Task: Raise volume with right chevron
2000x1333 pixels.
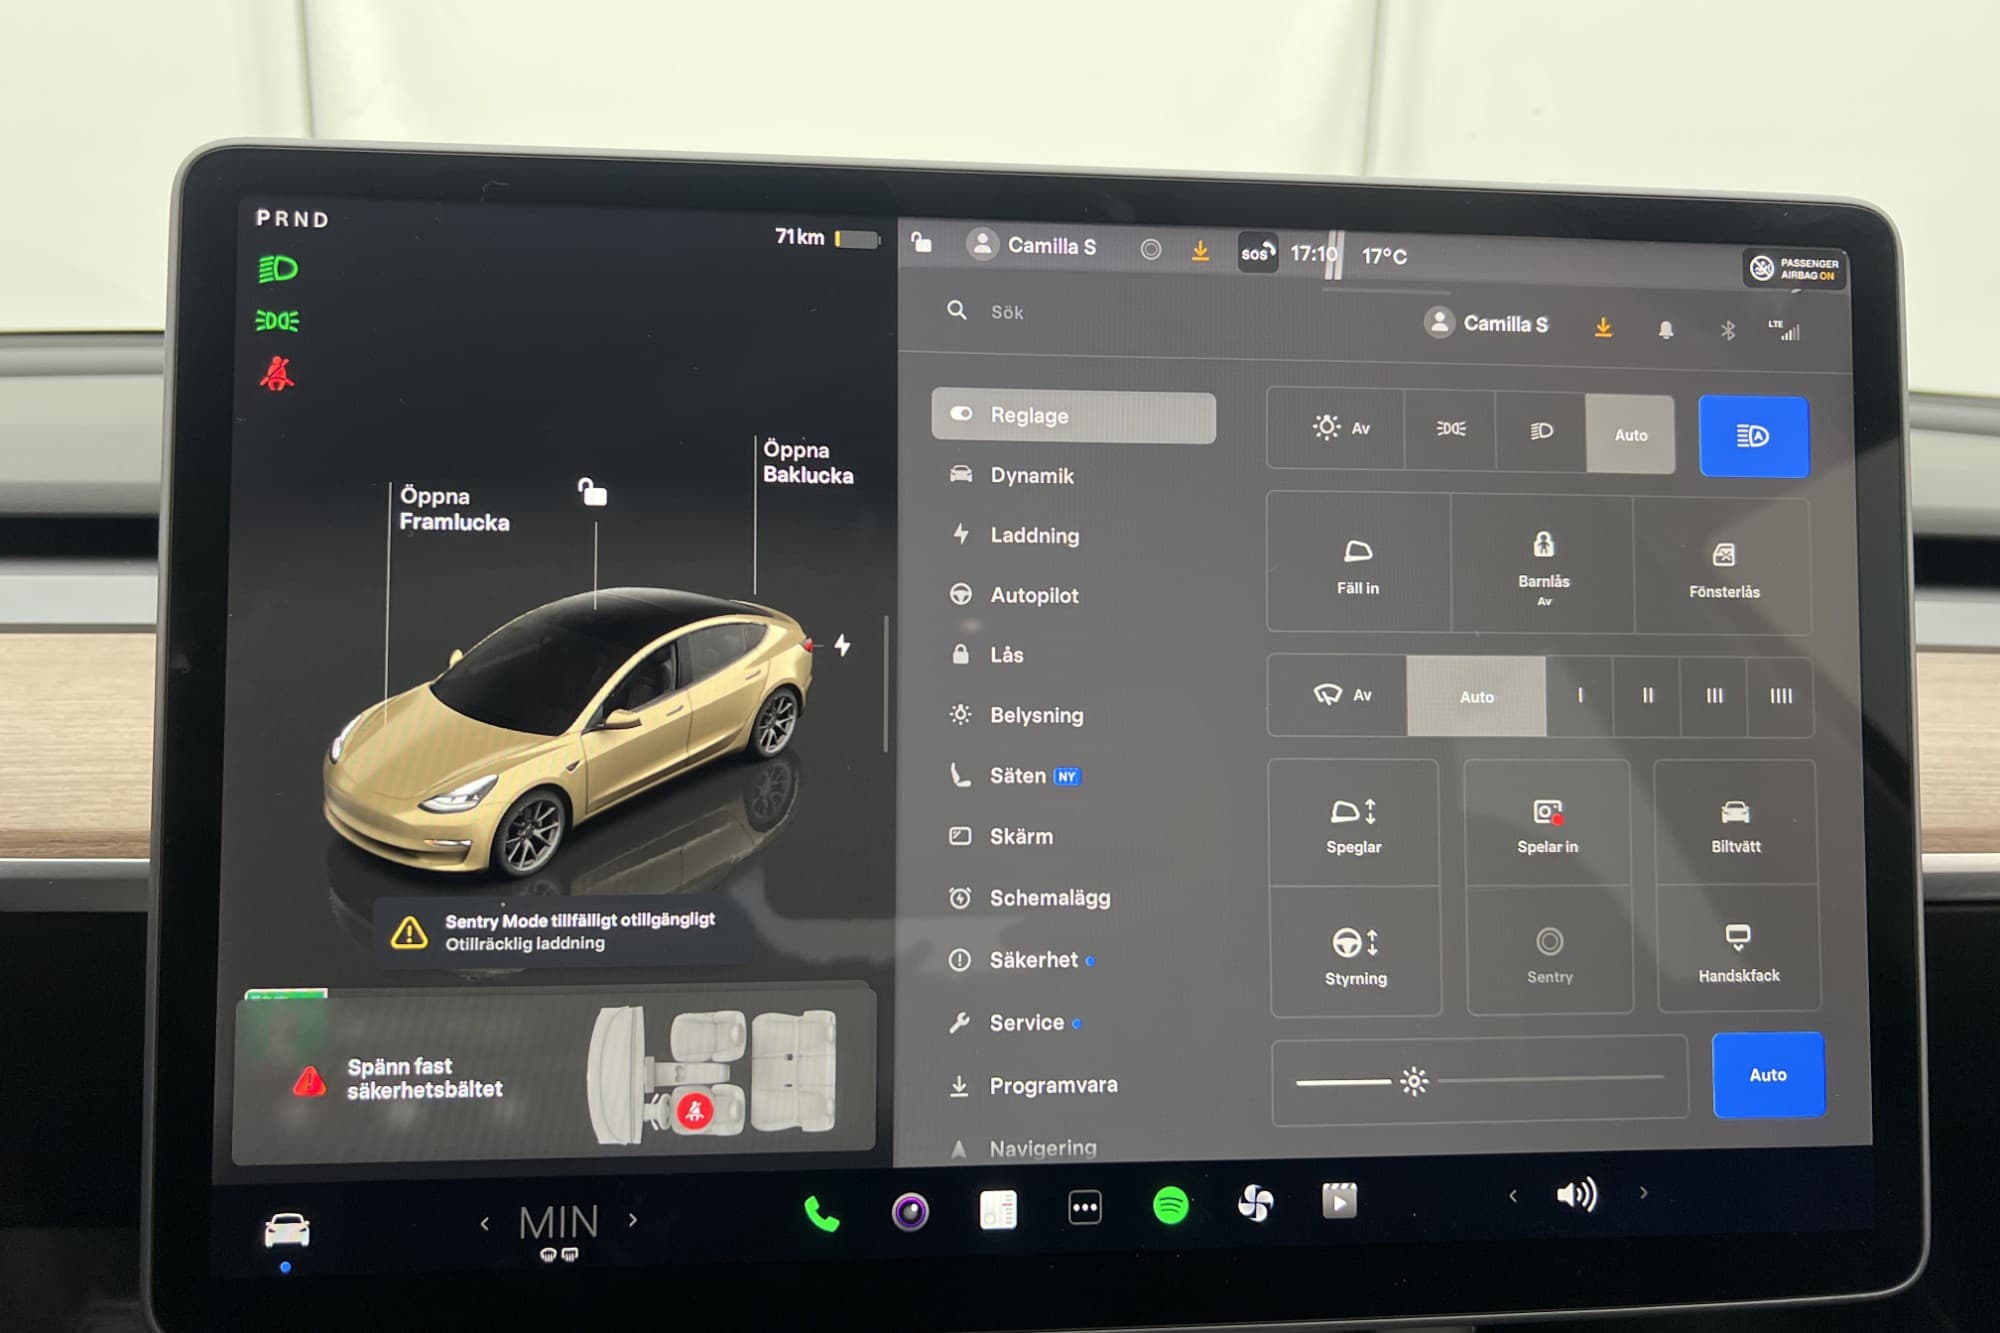Action: (1643, 1192)
